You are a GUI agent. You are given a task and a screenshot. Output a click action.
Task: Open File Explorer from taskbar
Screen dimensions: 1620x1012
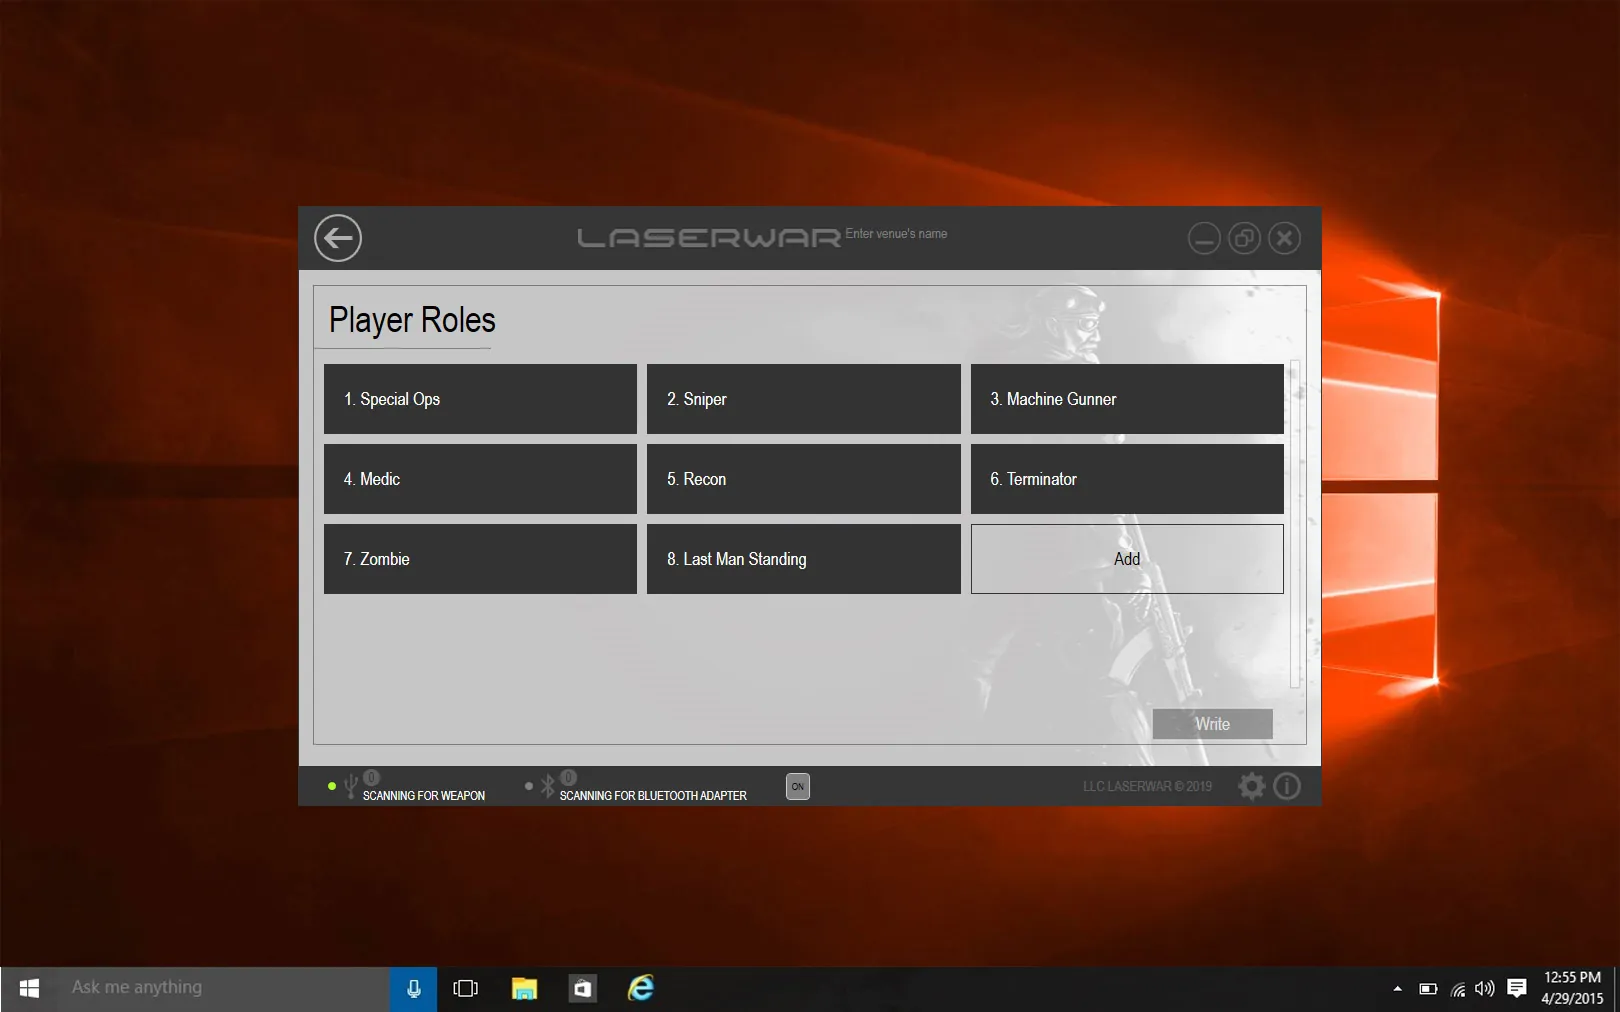[x=524, y=988]
